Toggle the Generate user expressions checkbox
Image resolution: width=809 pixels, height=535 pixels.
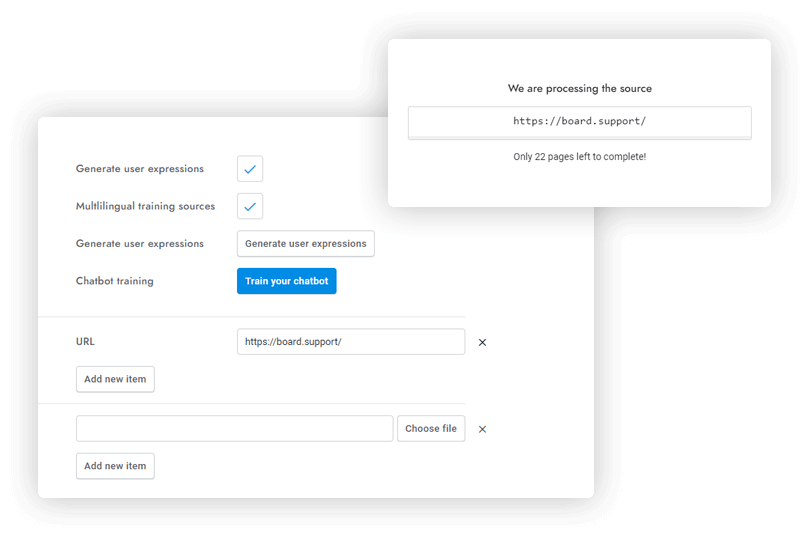[250, 169]
